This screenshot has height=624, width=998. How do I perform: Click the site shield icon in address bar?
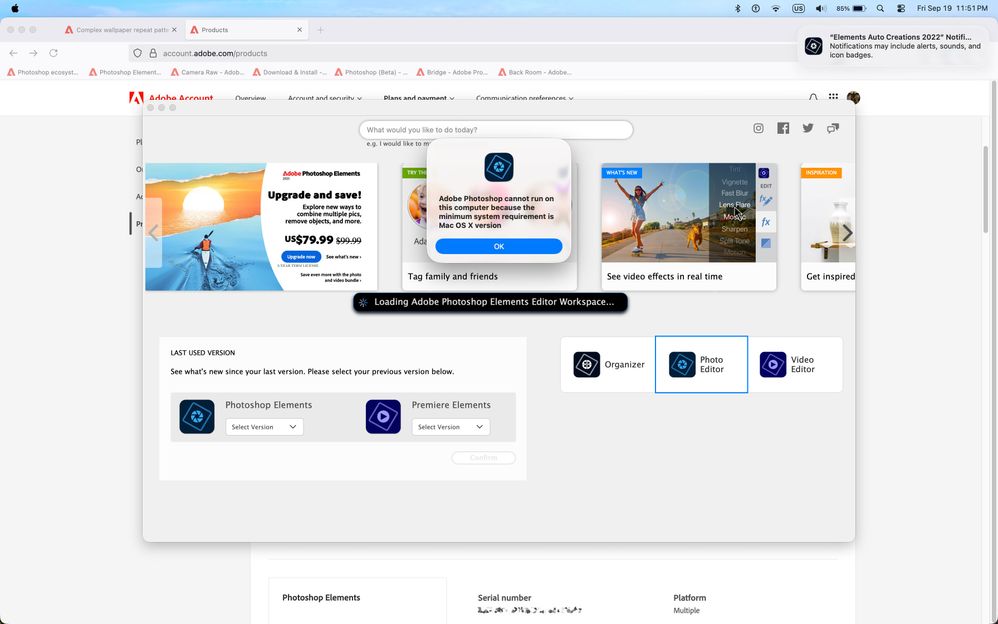[137, 53]
